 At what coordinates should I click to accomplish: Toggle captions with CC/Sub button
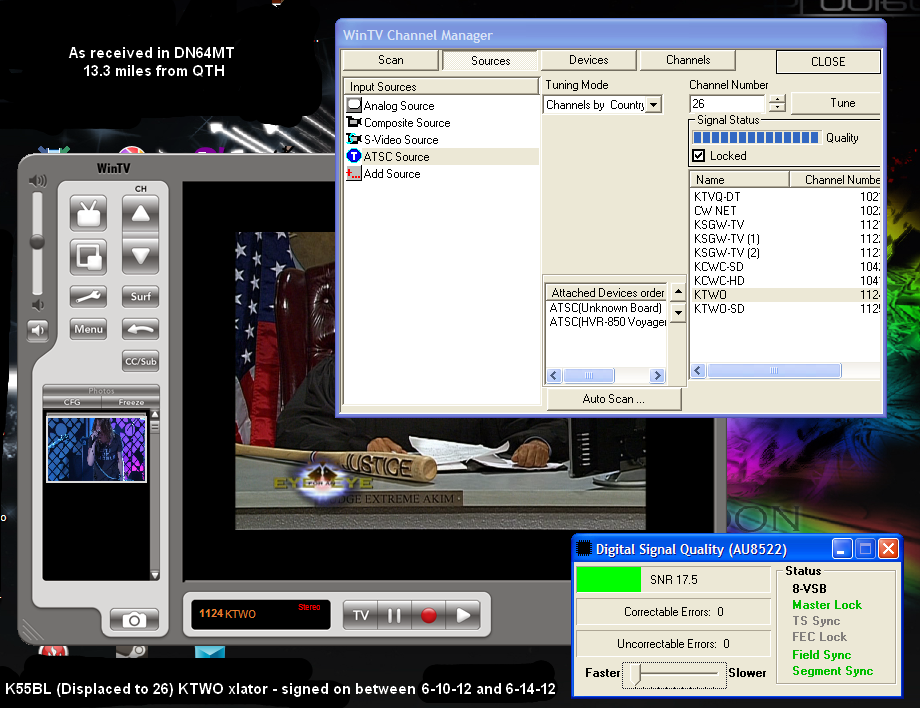[x=140, y=361]
